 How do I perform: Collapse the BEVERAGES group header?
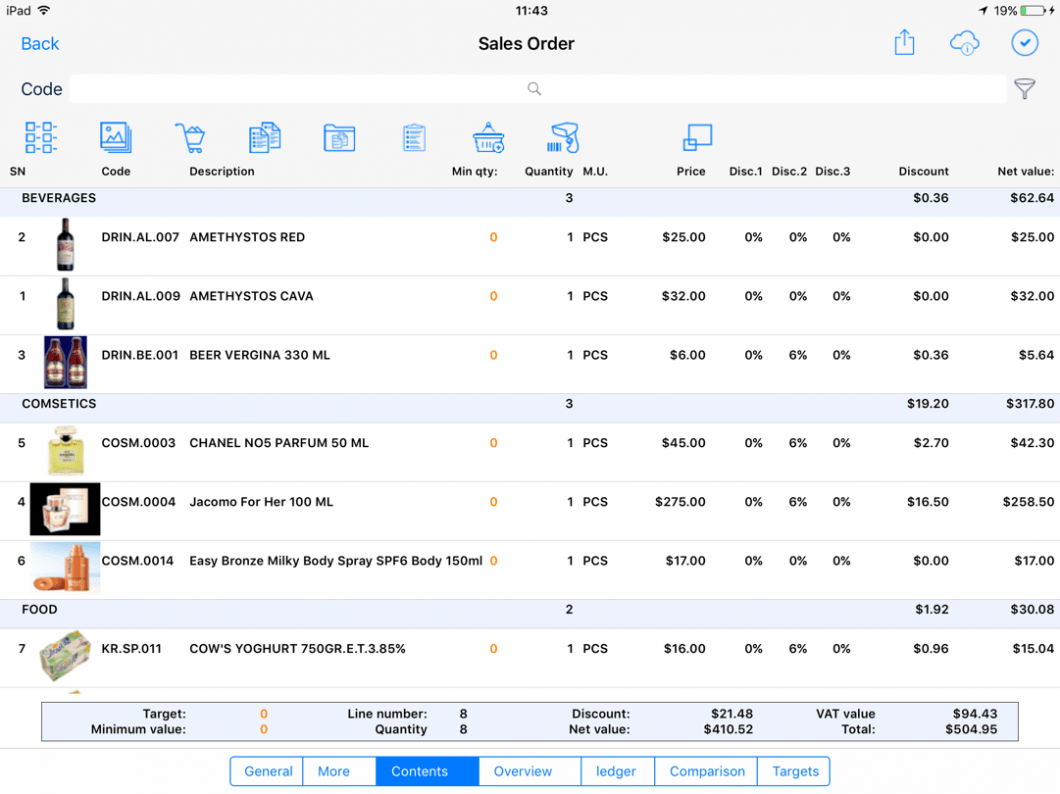tap(530, 198)
